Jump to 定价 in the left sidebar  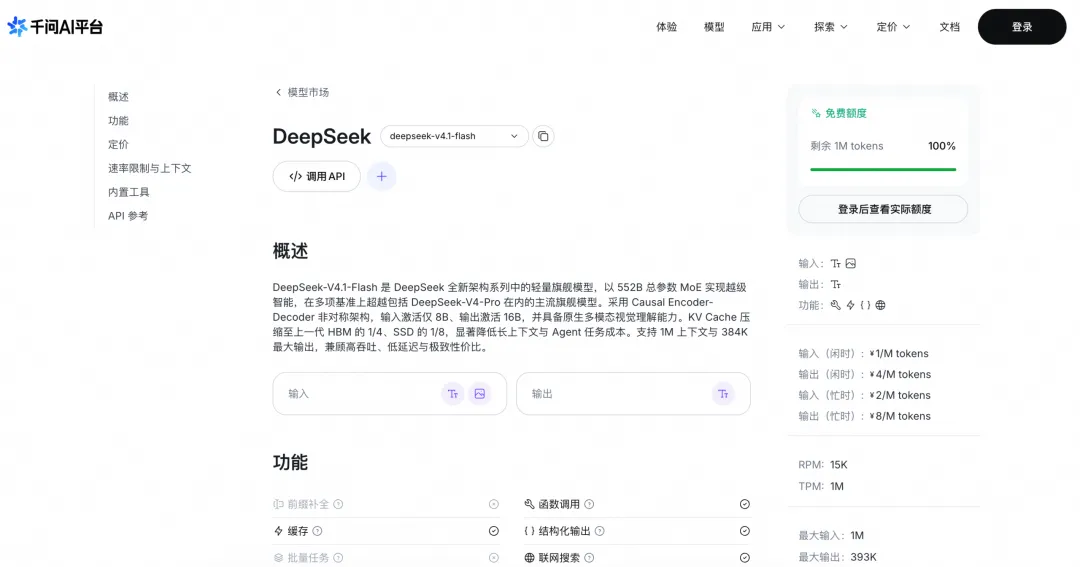coord(118,145)
